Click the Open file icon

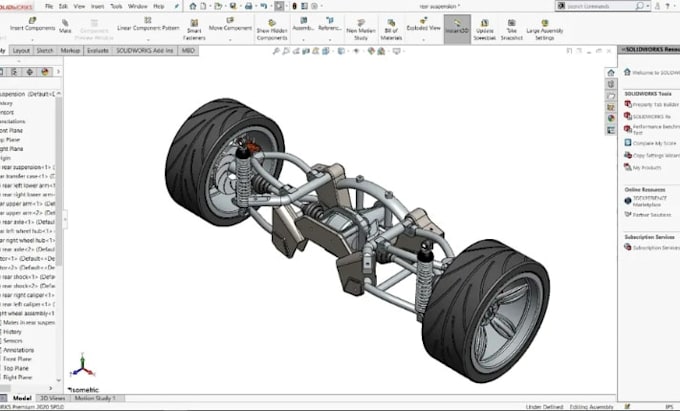[218, 6]
